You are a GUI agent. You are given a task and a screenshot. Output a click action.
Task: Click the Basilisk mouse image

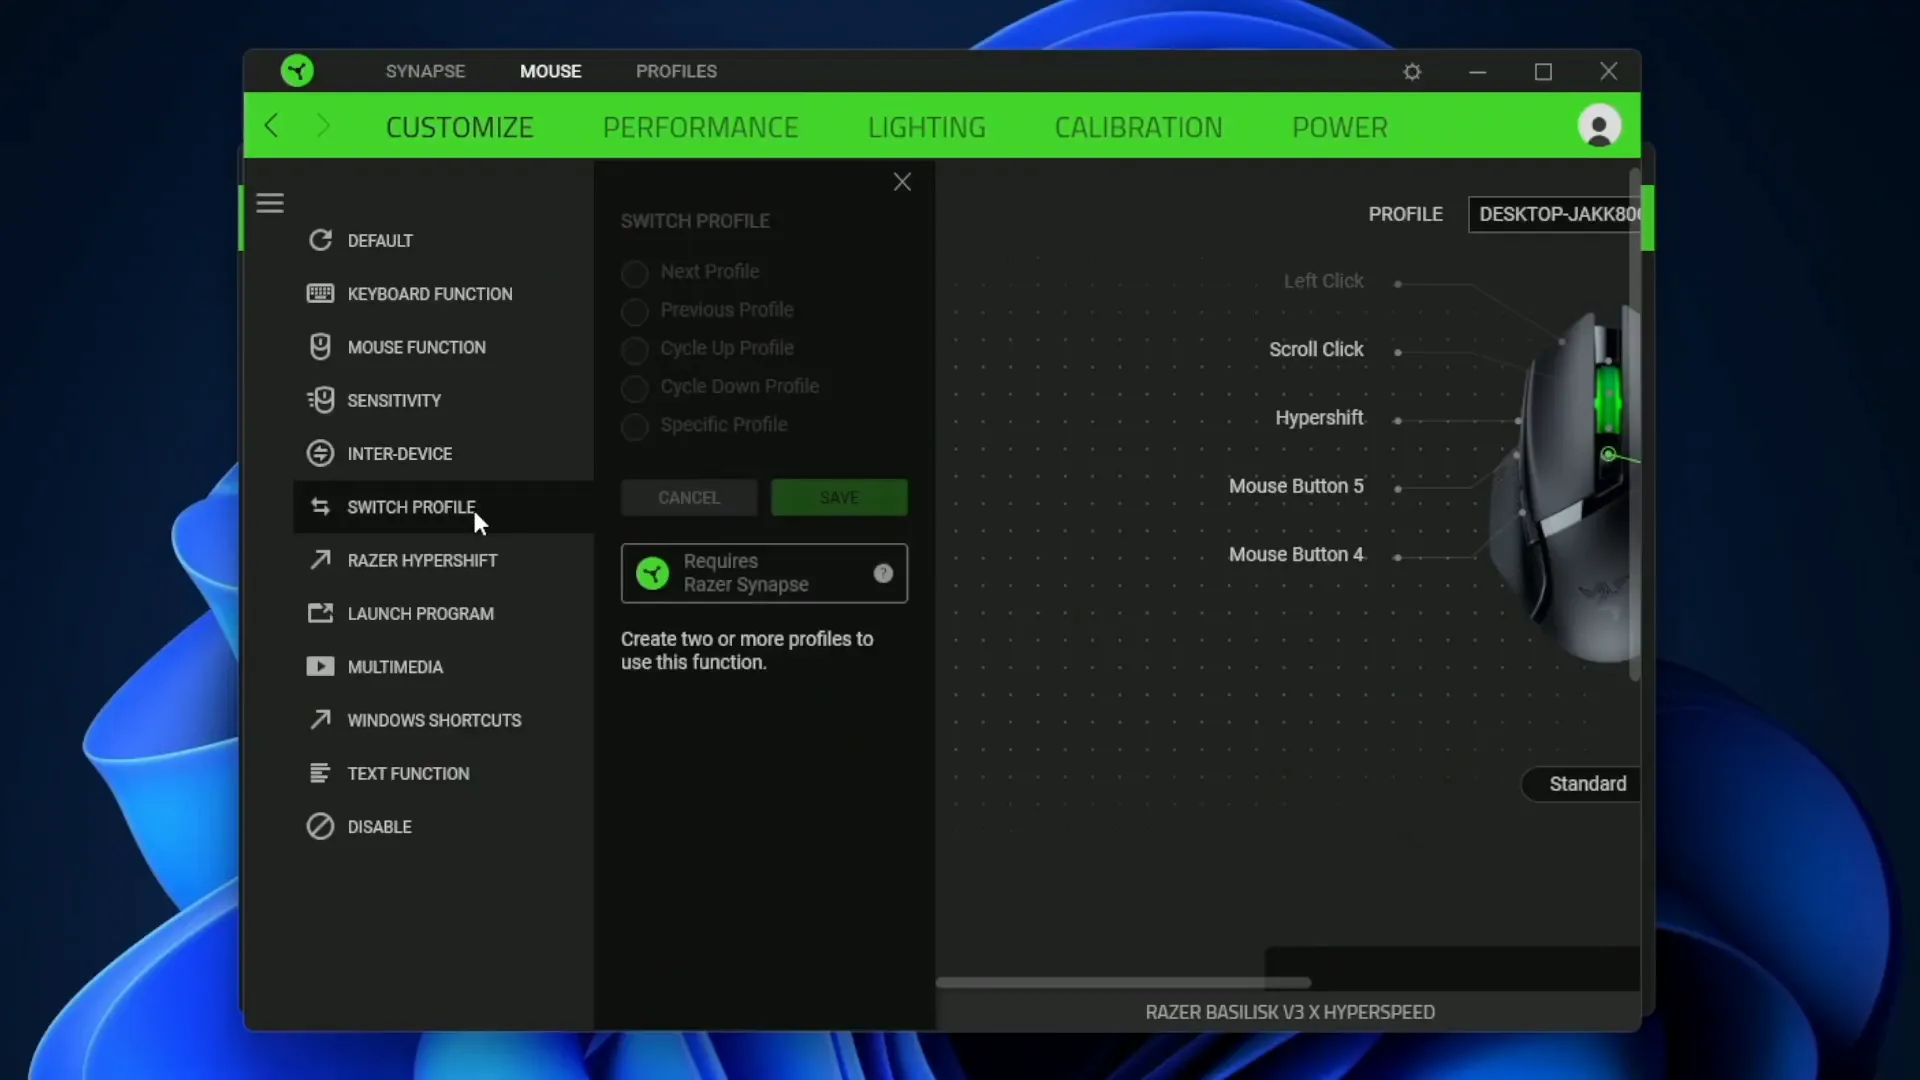[1565, 485]
